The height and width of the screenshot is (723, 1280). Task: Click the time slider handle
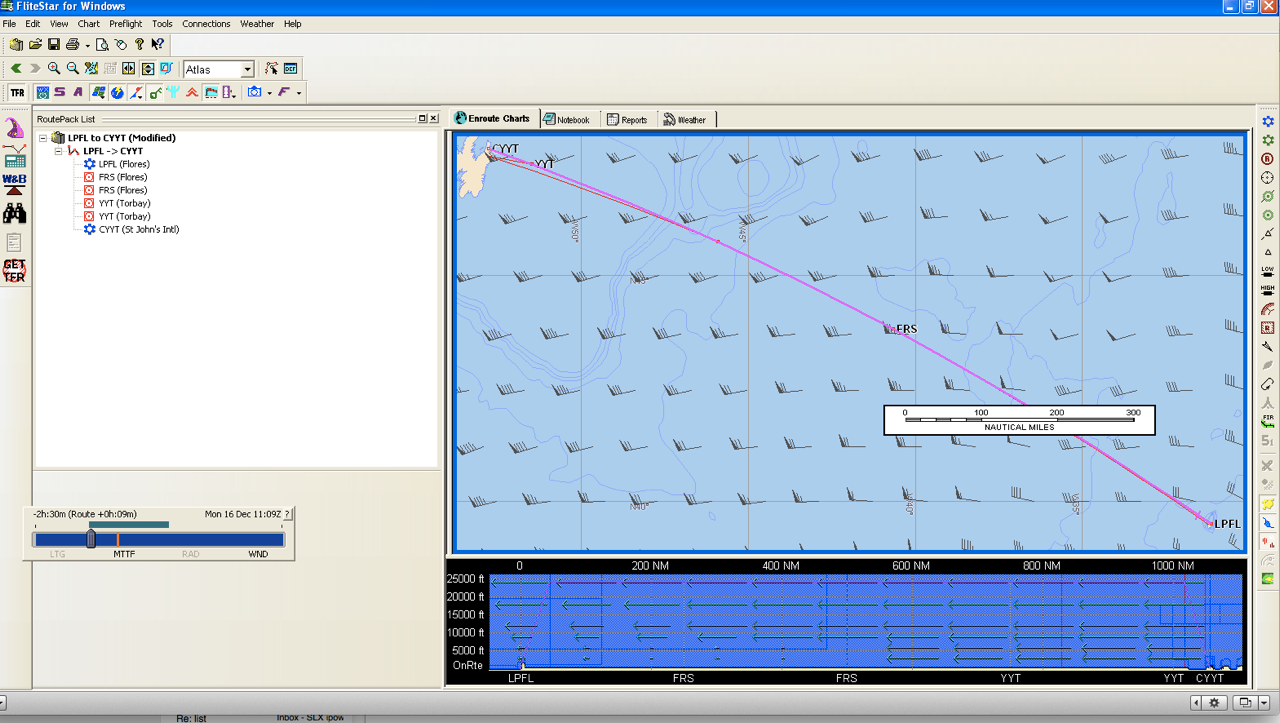(x=91, y=539)
